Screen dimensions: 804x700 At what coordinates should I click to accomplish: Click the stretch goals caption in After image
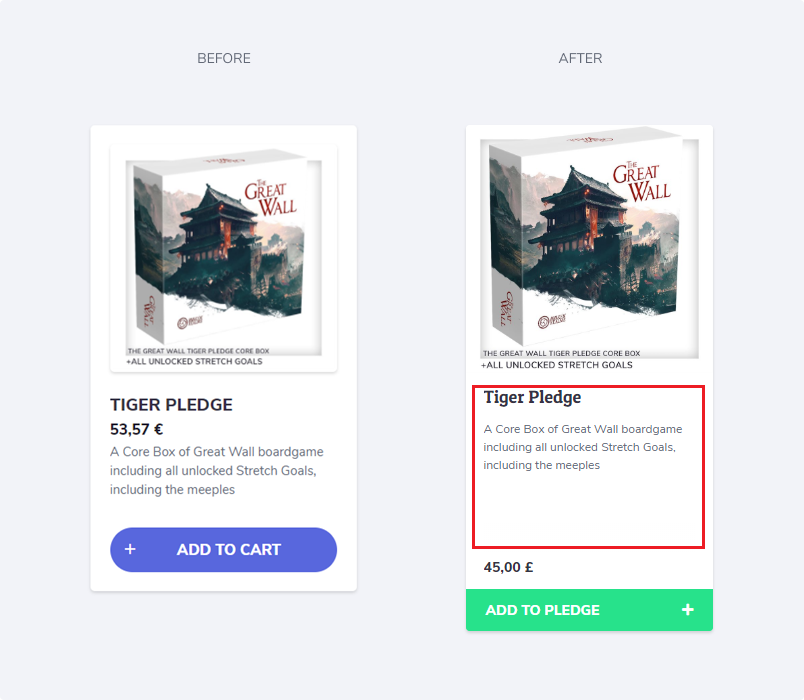pyautogui.click(x=557, y=365)
